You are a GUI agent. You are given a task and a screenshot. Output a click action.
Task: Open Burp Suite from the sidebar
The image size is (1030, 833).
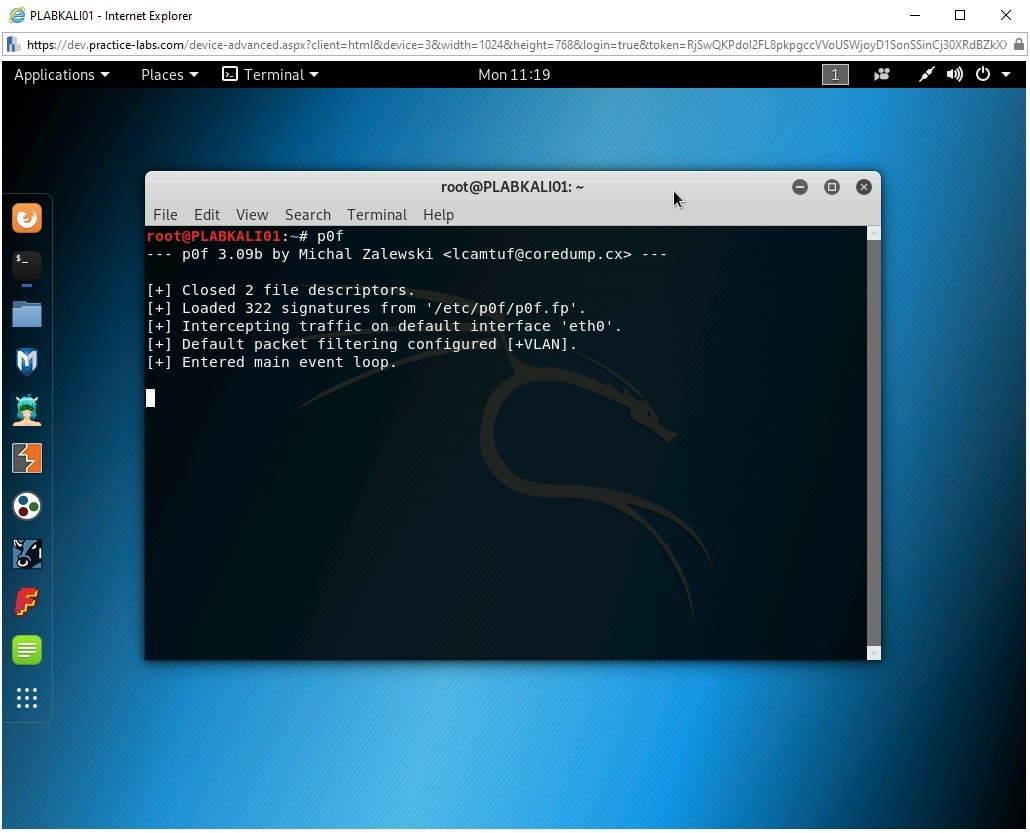pos(27,457)
